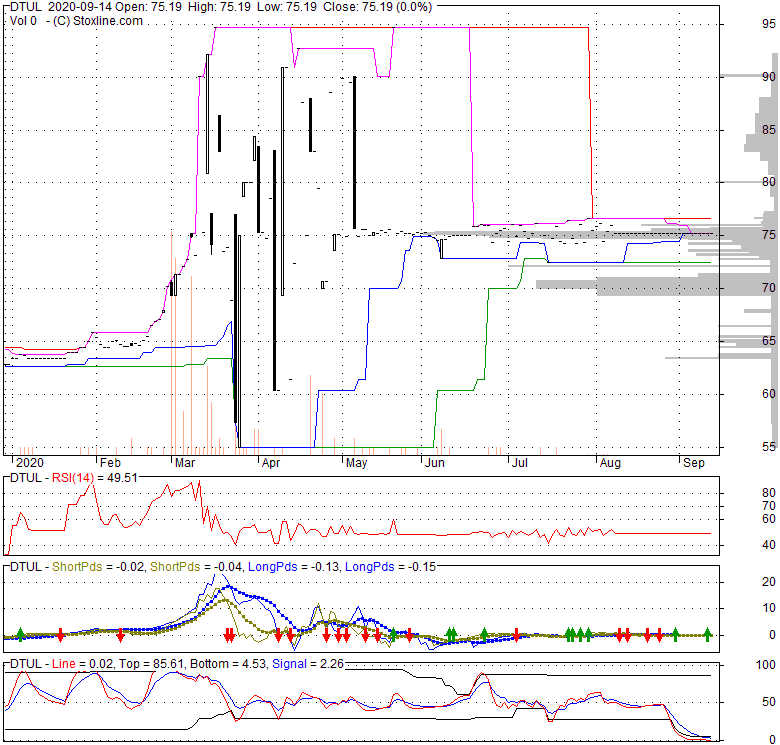780x745 pixels.
Task: Select the 'Sep' date axis label
Action: (693, 463)
